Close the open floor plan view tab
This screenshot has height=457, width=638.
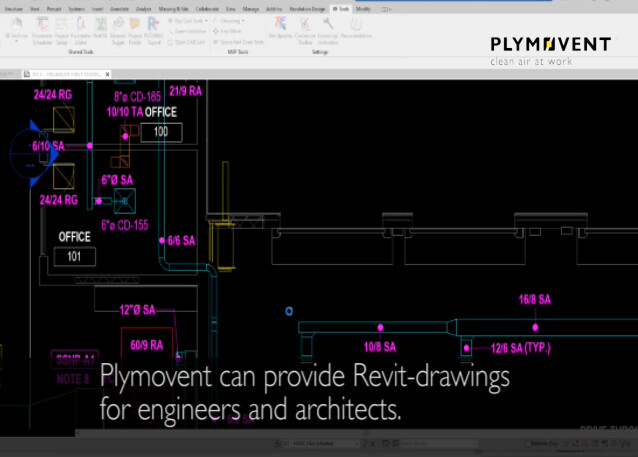(x=107, y=74)
